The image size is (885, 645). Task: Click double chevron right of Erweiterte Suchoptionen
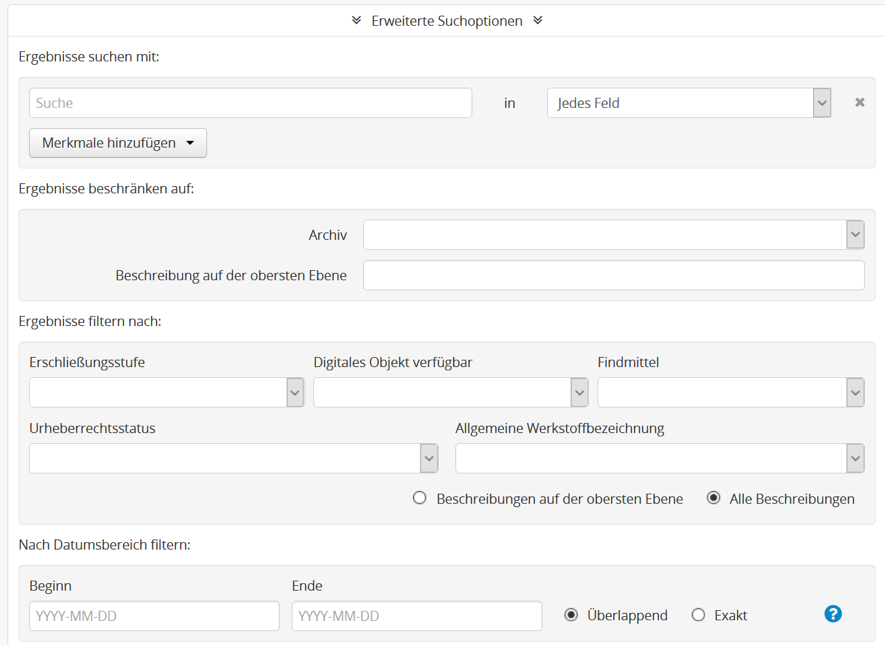[538, 20]
